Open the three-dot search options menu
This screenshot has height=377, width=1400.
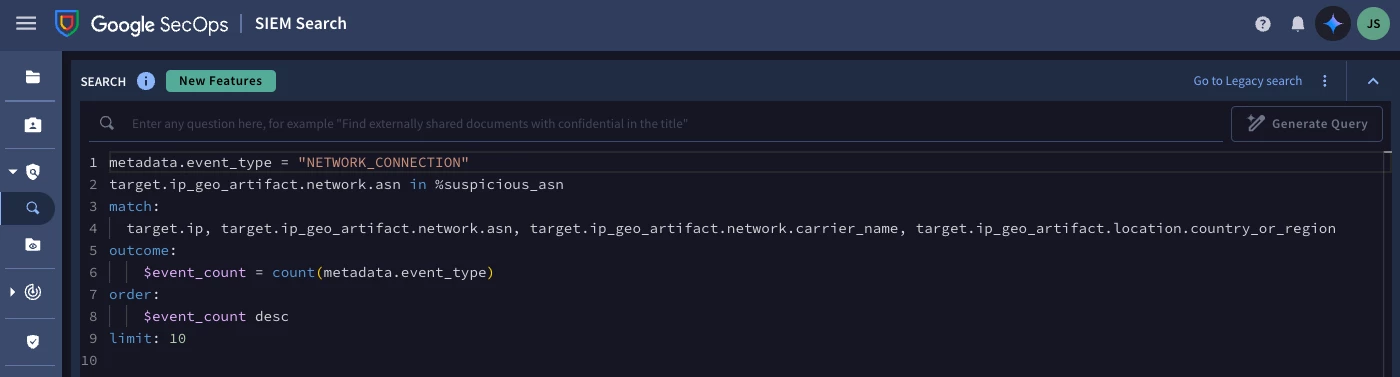(1325, 81)
